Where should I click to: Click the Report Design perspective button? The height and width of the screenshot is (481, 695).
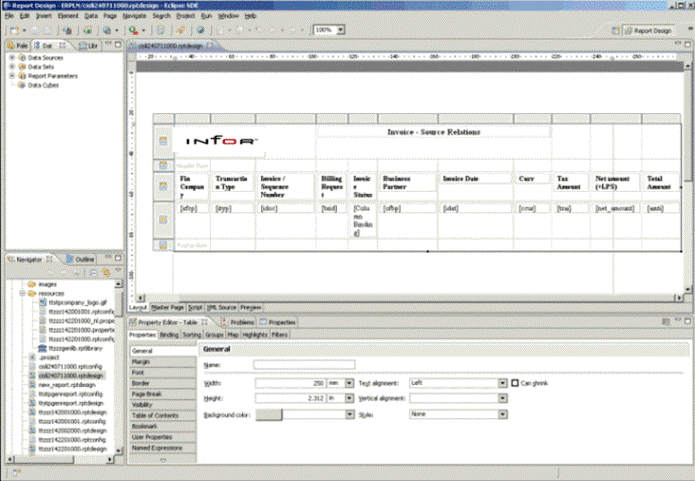652,31
